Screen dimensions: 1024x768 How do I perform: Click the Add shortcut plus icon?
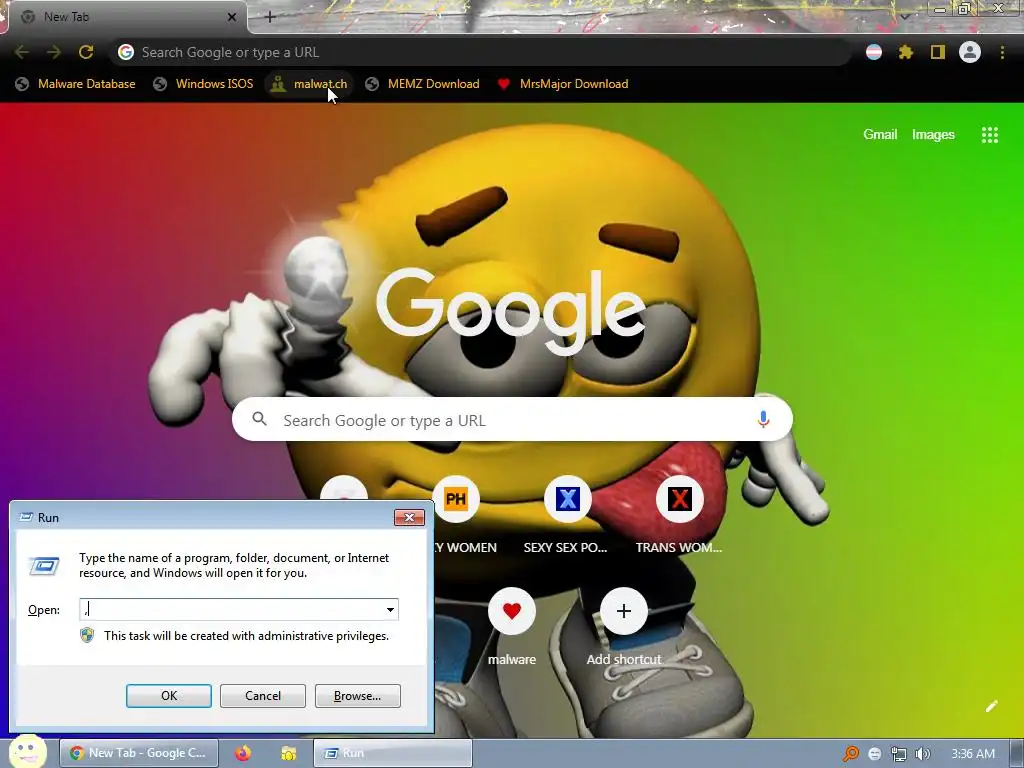624,611
